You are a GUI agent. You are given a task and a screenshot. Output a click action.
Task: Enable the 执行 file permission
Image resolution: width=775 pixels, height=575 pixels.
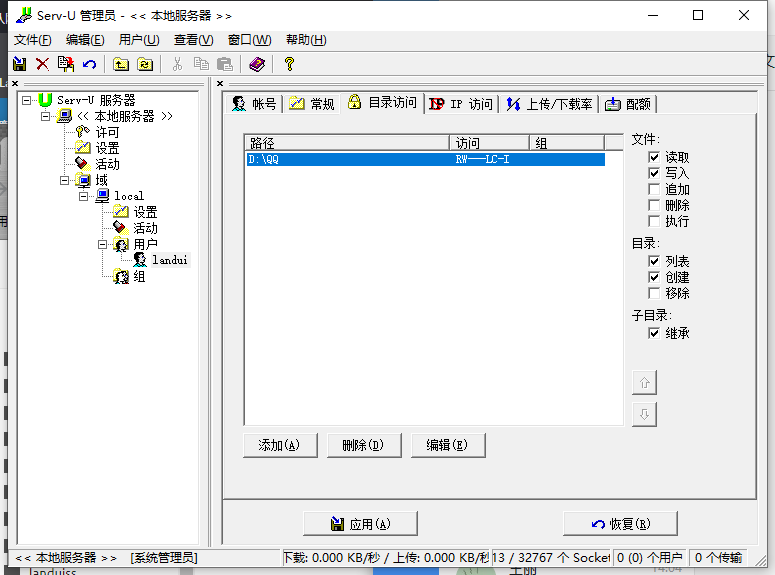[x=654, y=221]
